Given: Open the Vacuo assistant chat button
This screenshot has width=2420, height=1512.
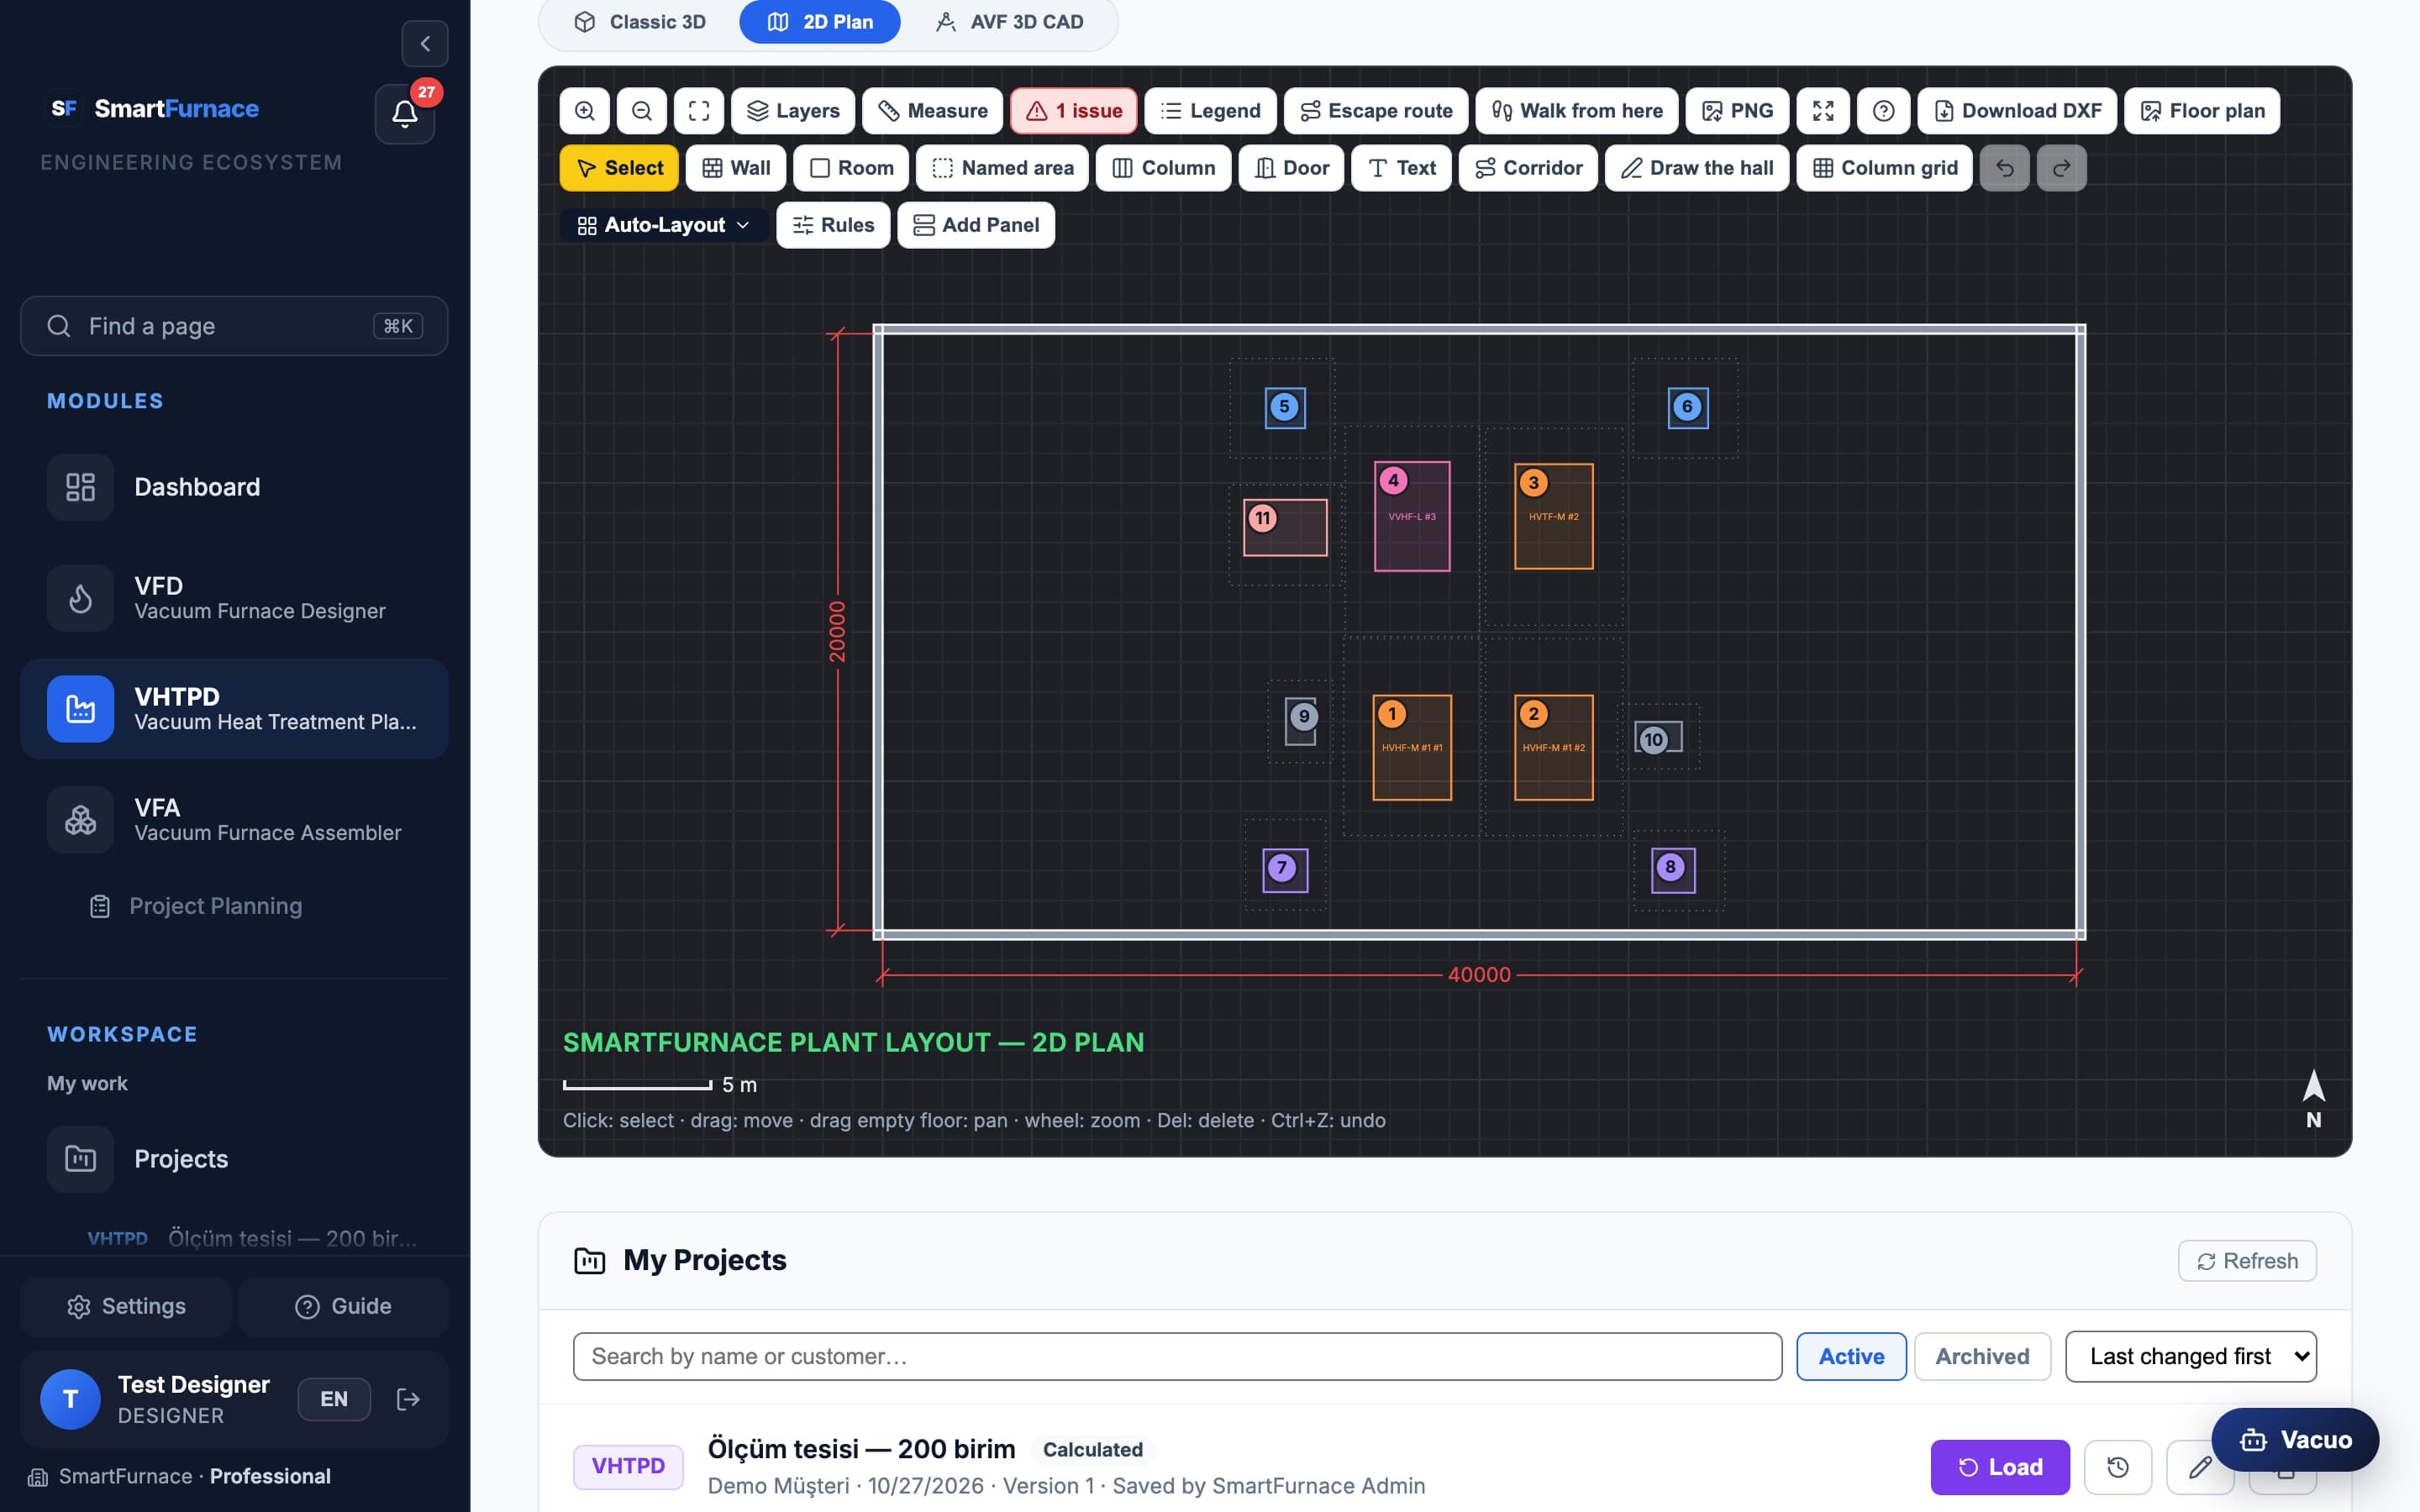Looking at the screenshot, I should [2295, 1440].
